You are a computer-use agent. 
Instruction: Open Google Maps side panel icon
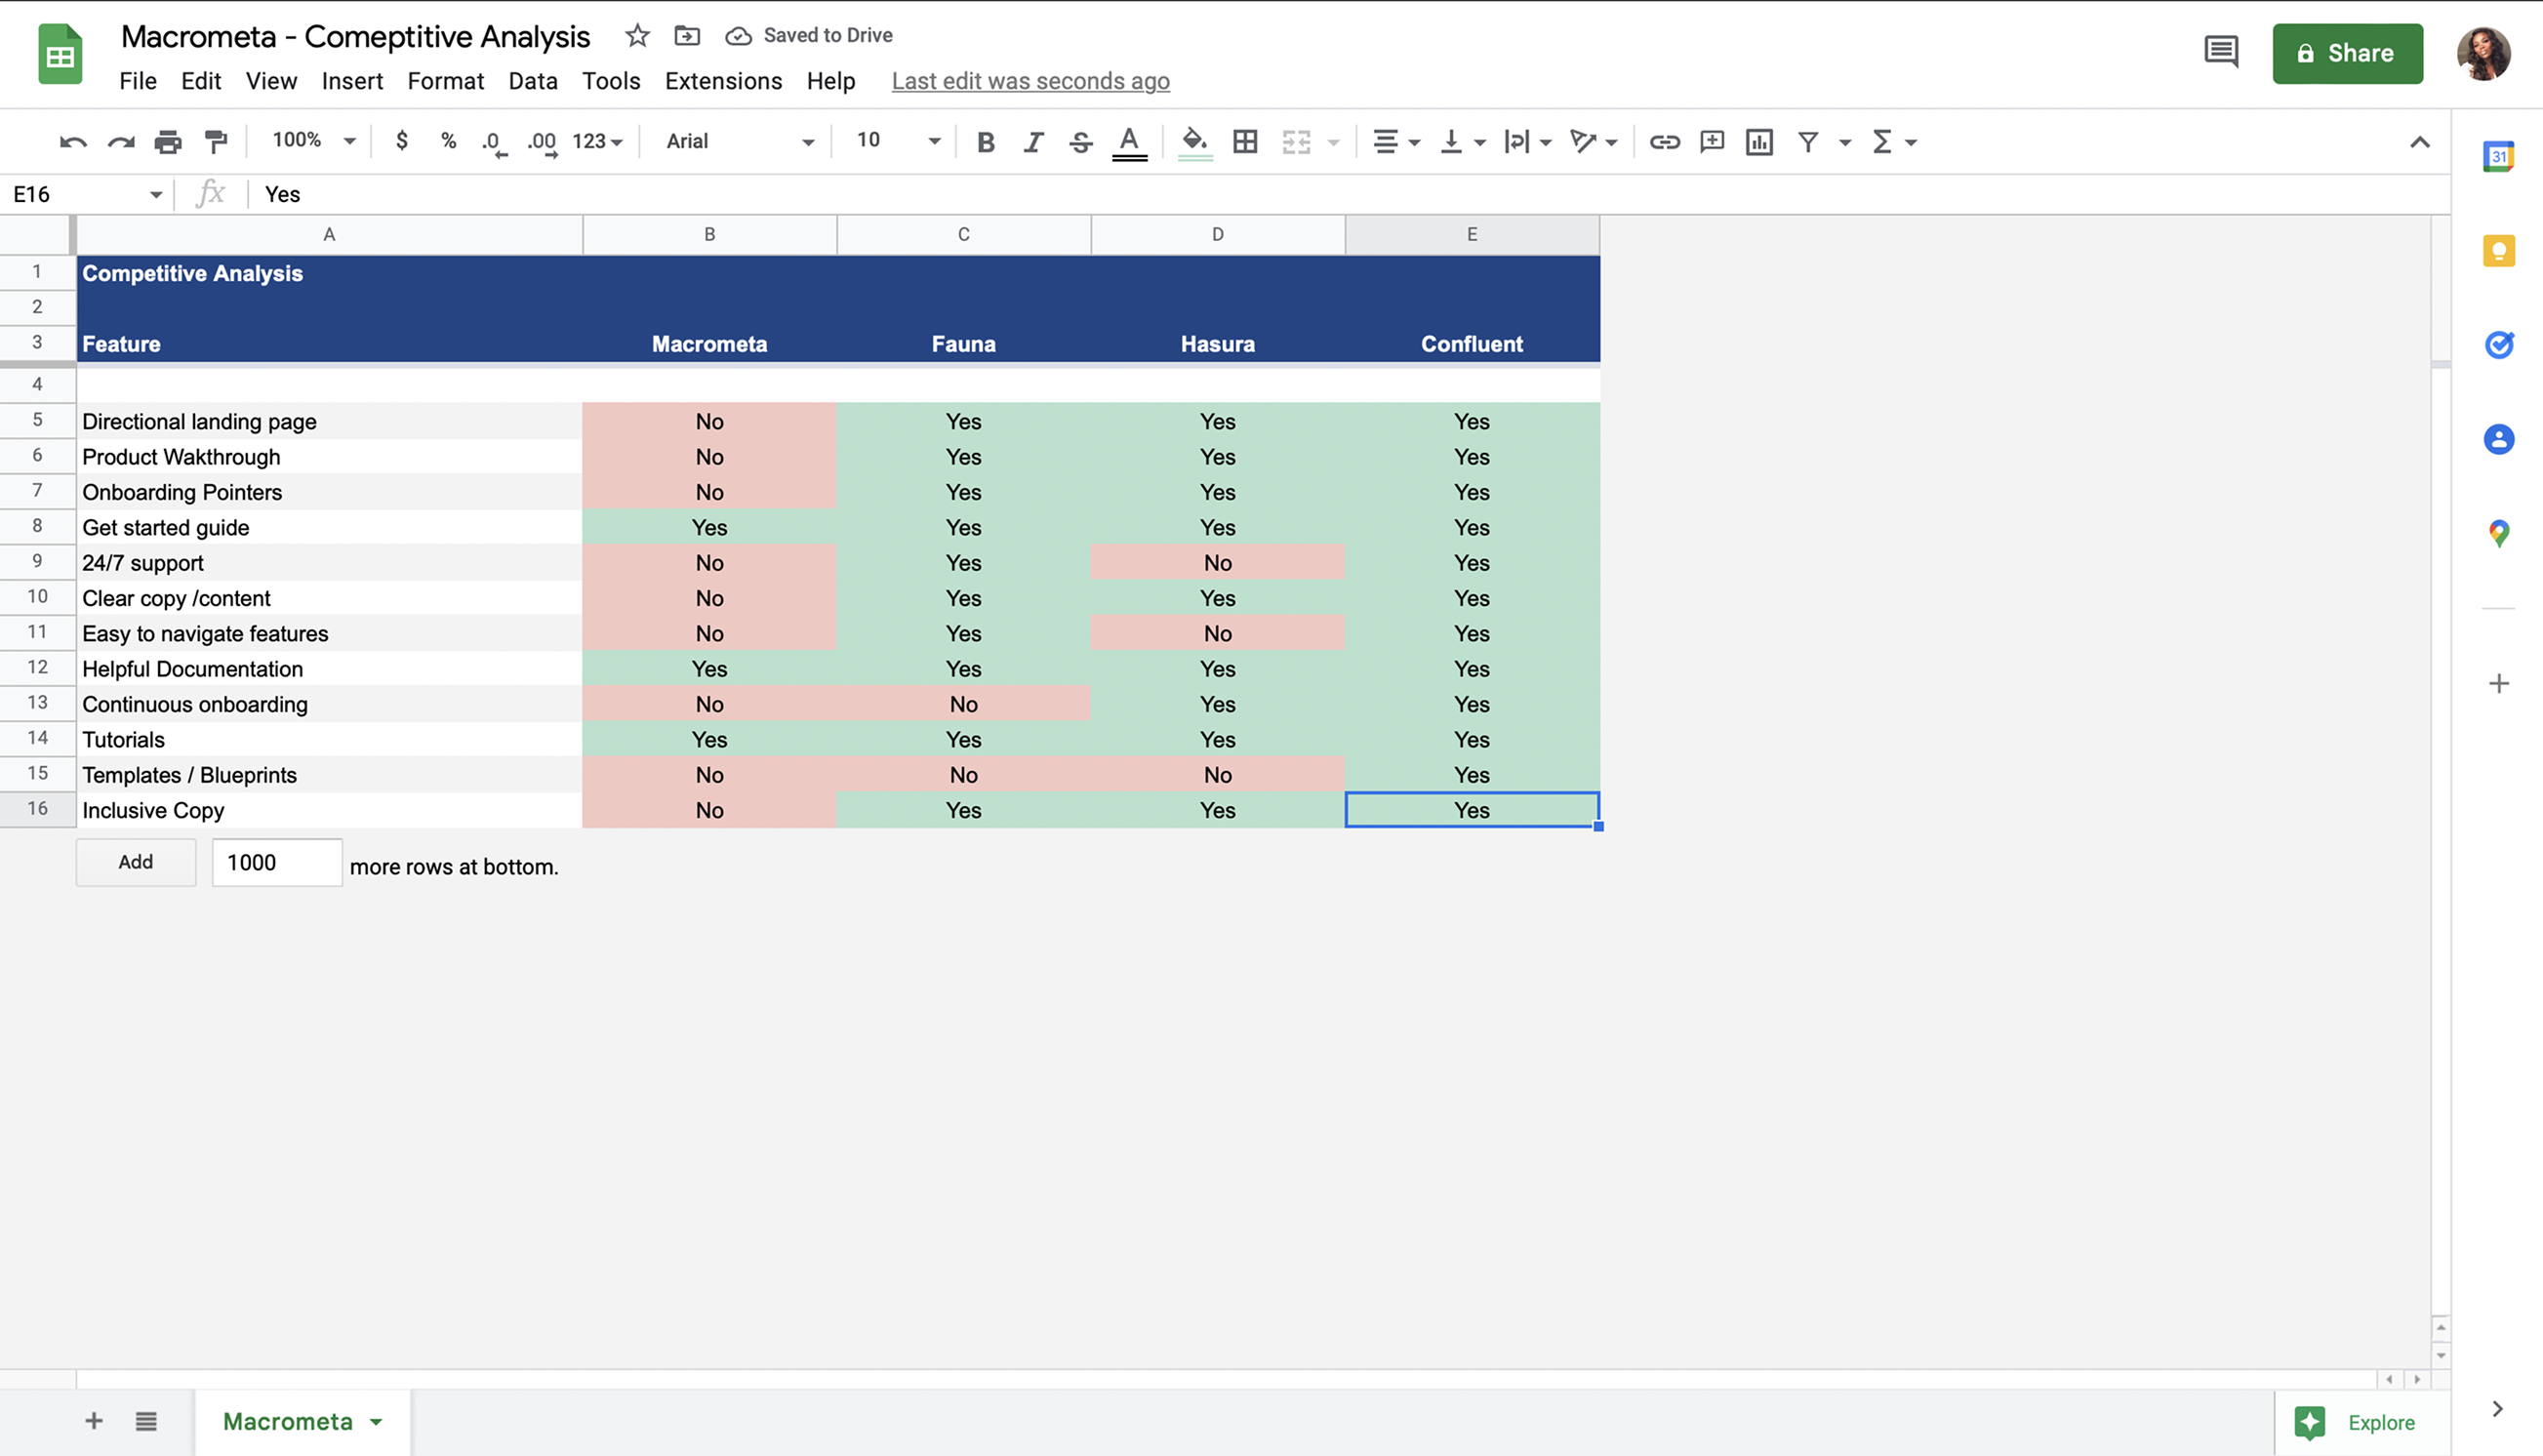point(2498,534)
